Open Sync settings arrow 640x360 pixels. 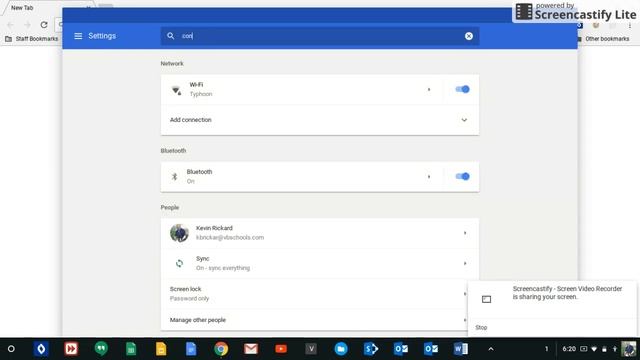coord(465,263)
